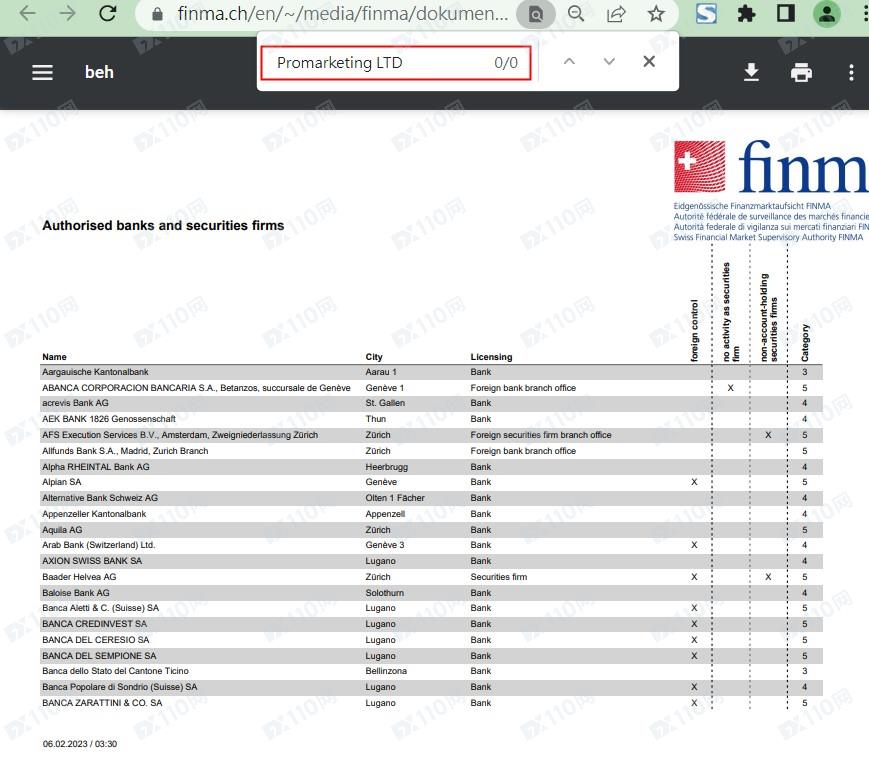Select AXION SWISS BANK SA entry

coord(92,561)
